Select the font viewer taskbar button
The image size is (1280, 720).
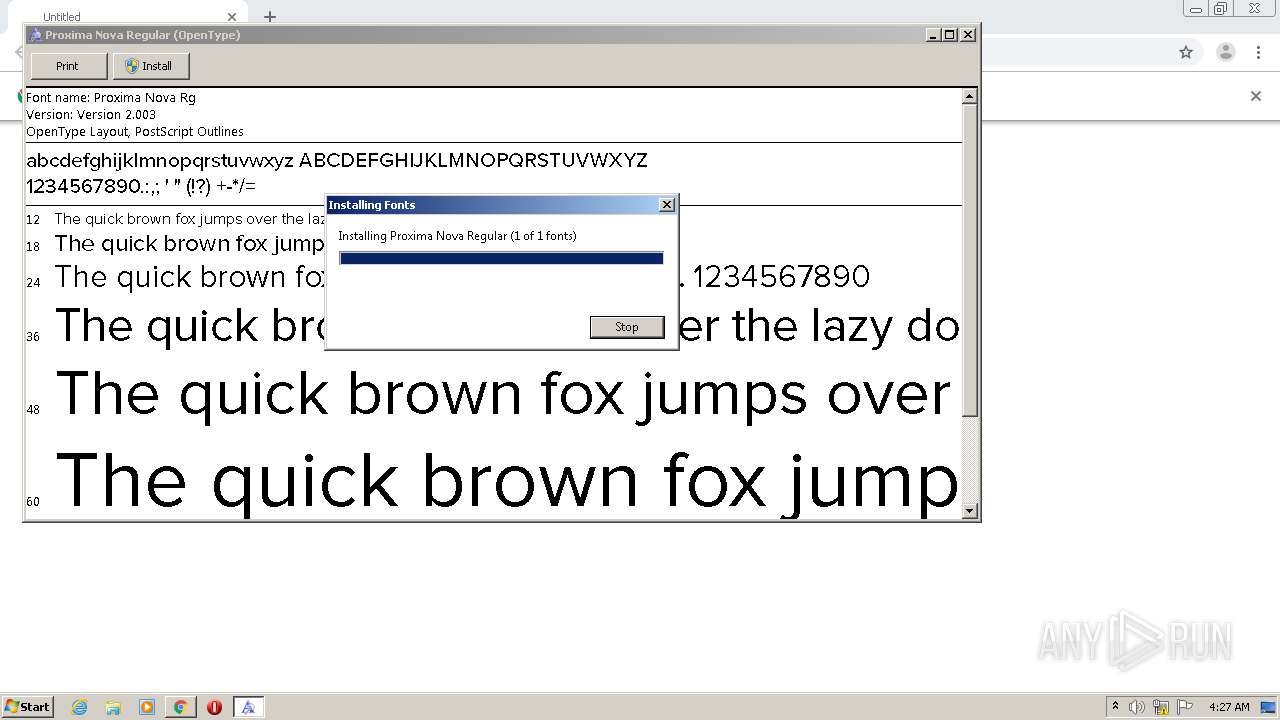[x=248, y=707]
